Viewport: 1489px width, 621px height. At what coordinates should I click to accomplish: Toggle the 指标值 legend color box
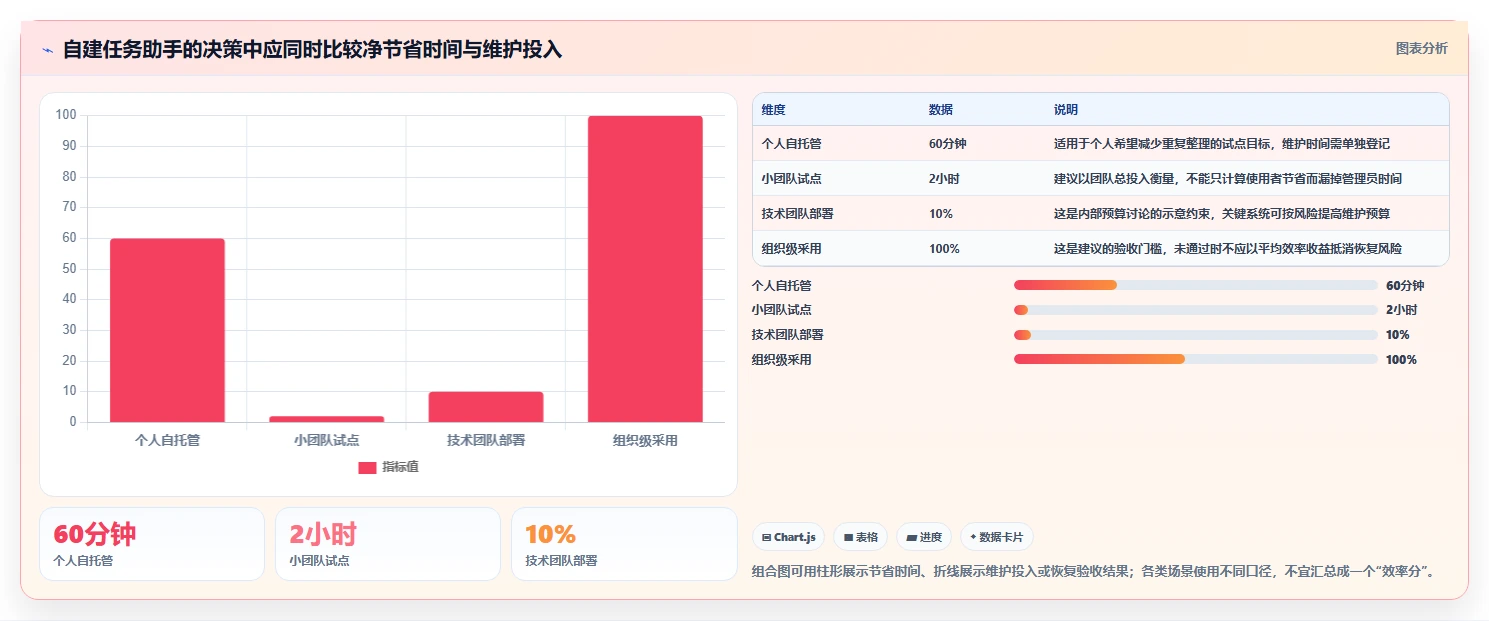[367, 467]
